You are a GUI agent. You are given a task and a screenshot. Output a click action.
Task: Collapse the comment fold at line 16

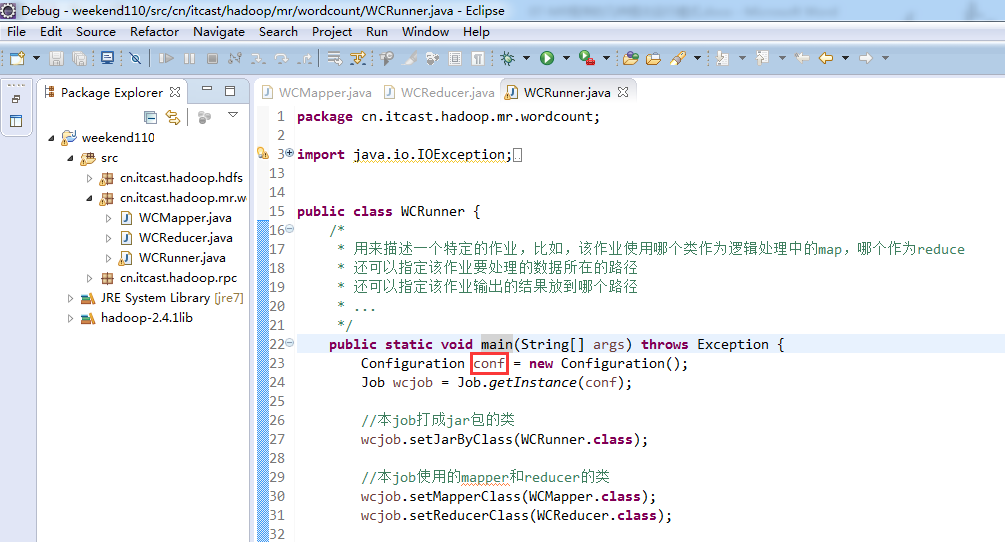(x=290, y=229)
